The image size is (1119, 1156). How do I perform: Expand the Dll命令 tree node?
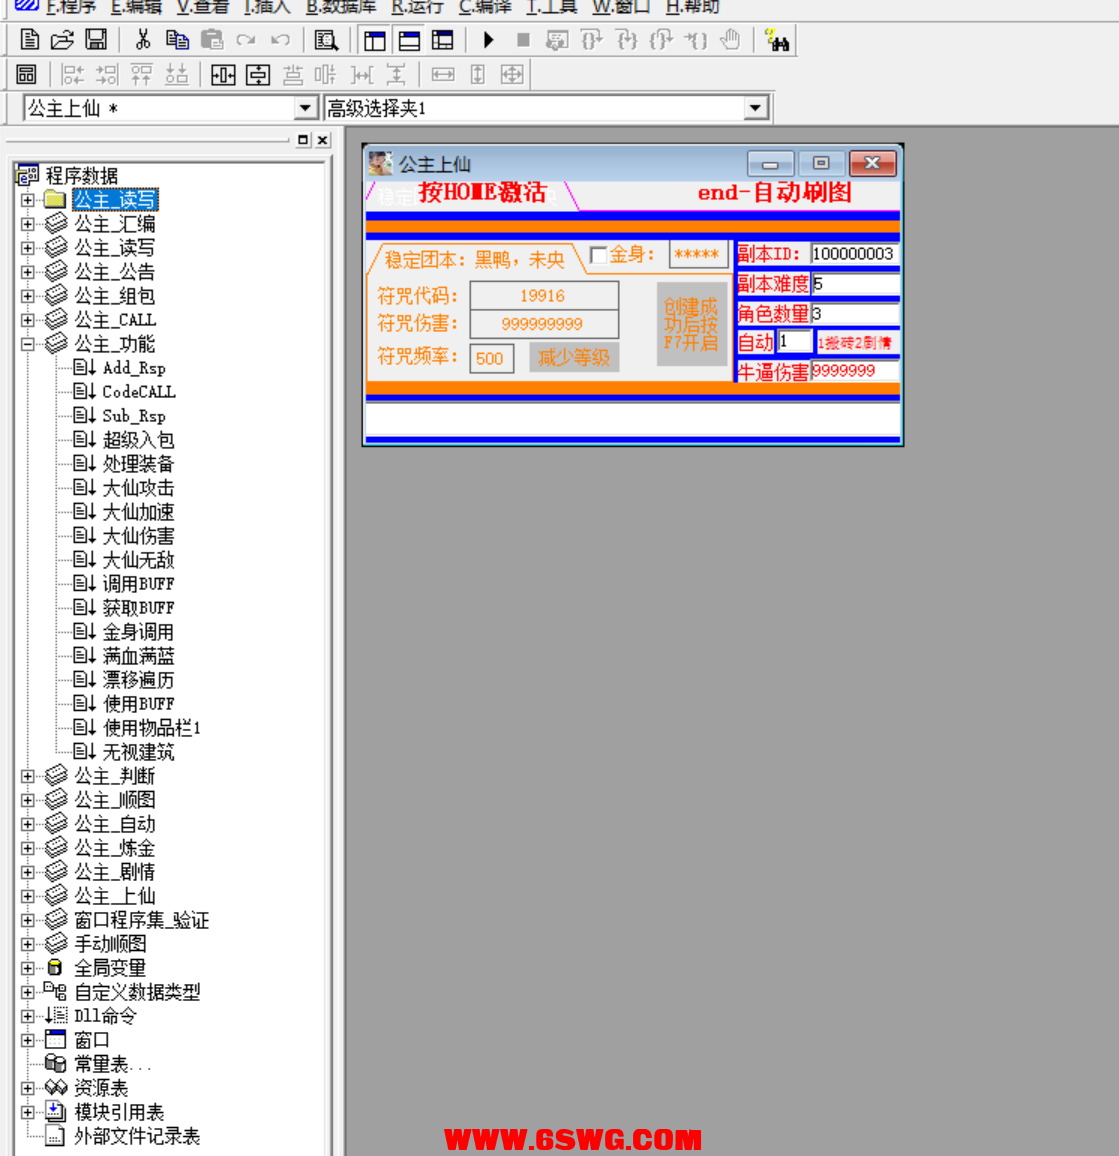28,1016
